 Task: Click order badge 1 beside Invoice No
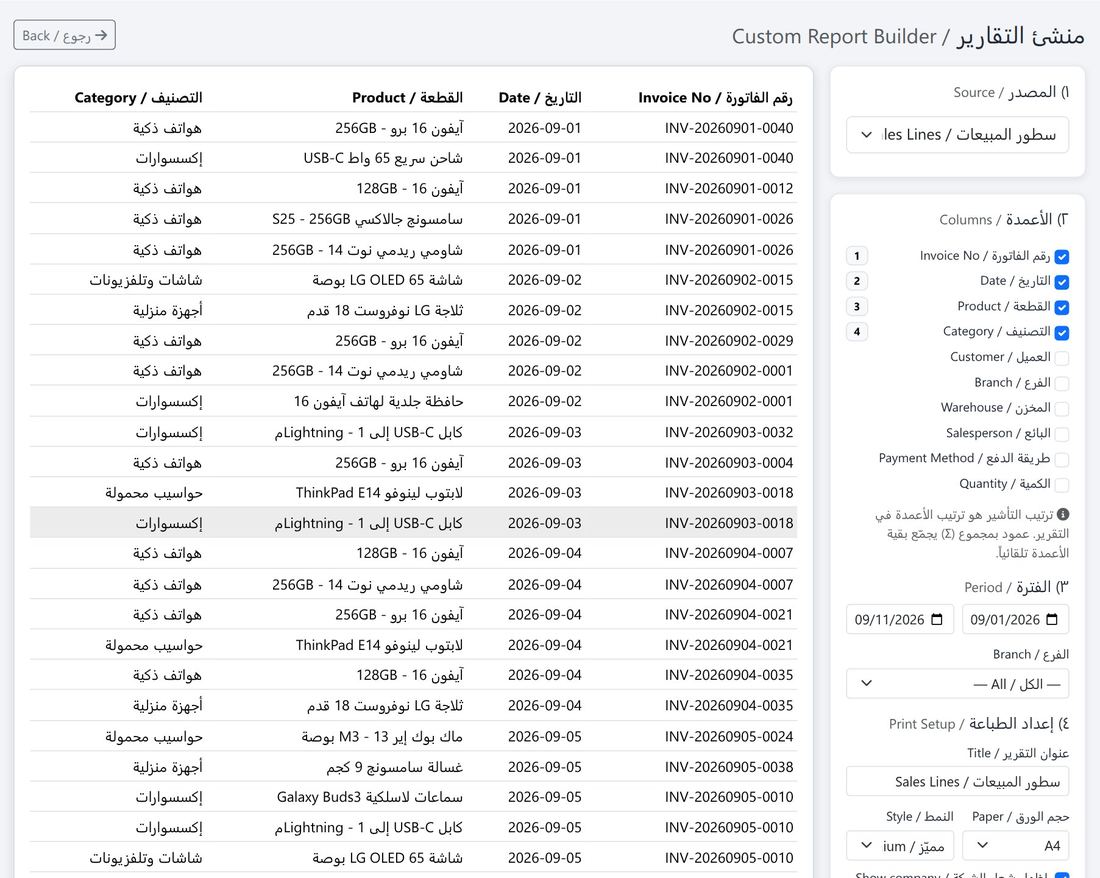pos(857,256)
